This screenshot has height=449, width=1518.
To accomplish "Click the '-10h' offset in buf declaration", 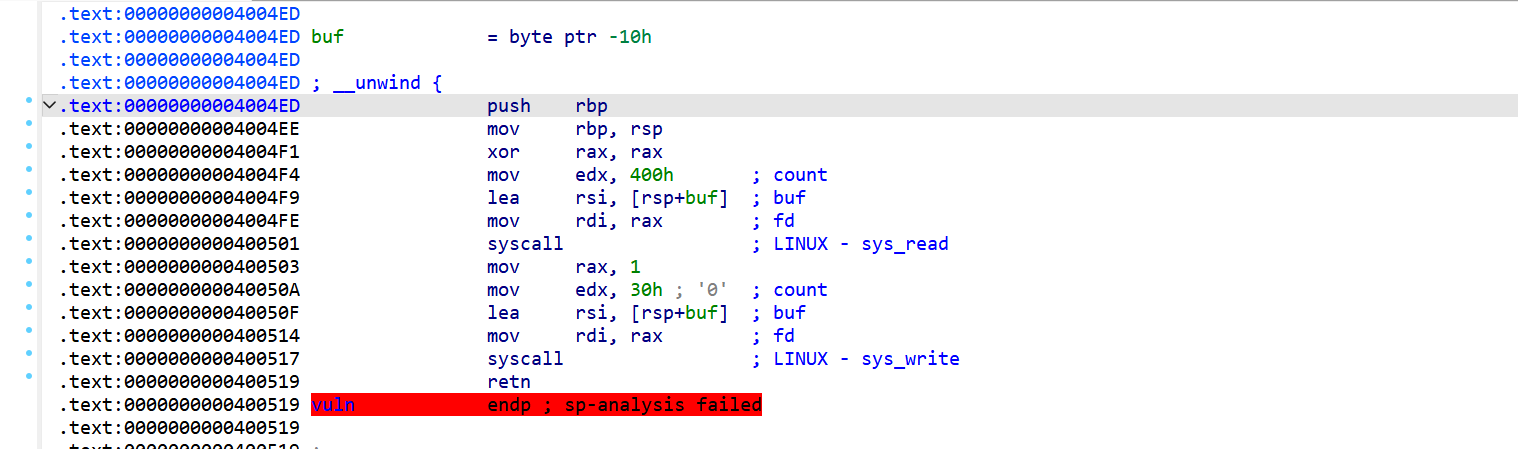I will (x=631, y=37).
